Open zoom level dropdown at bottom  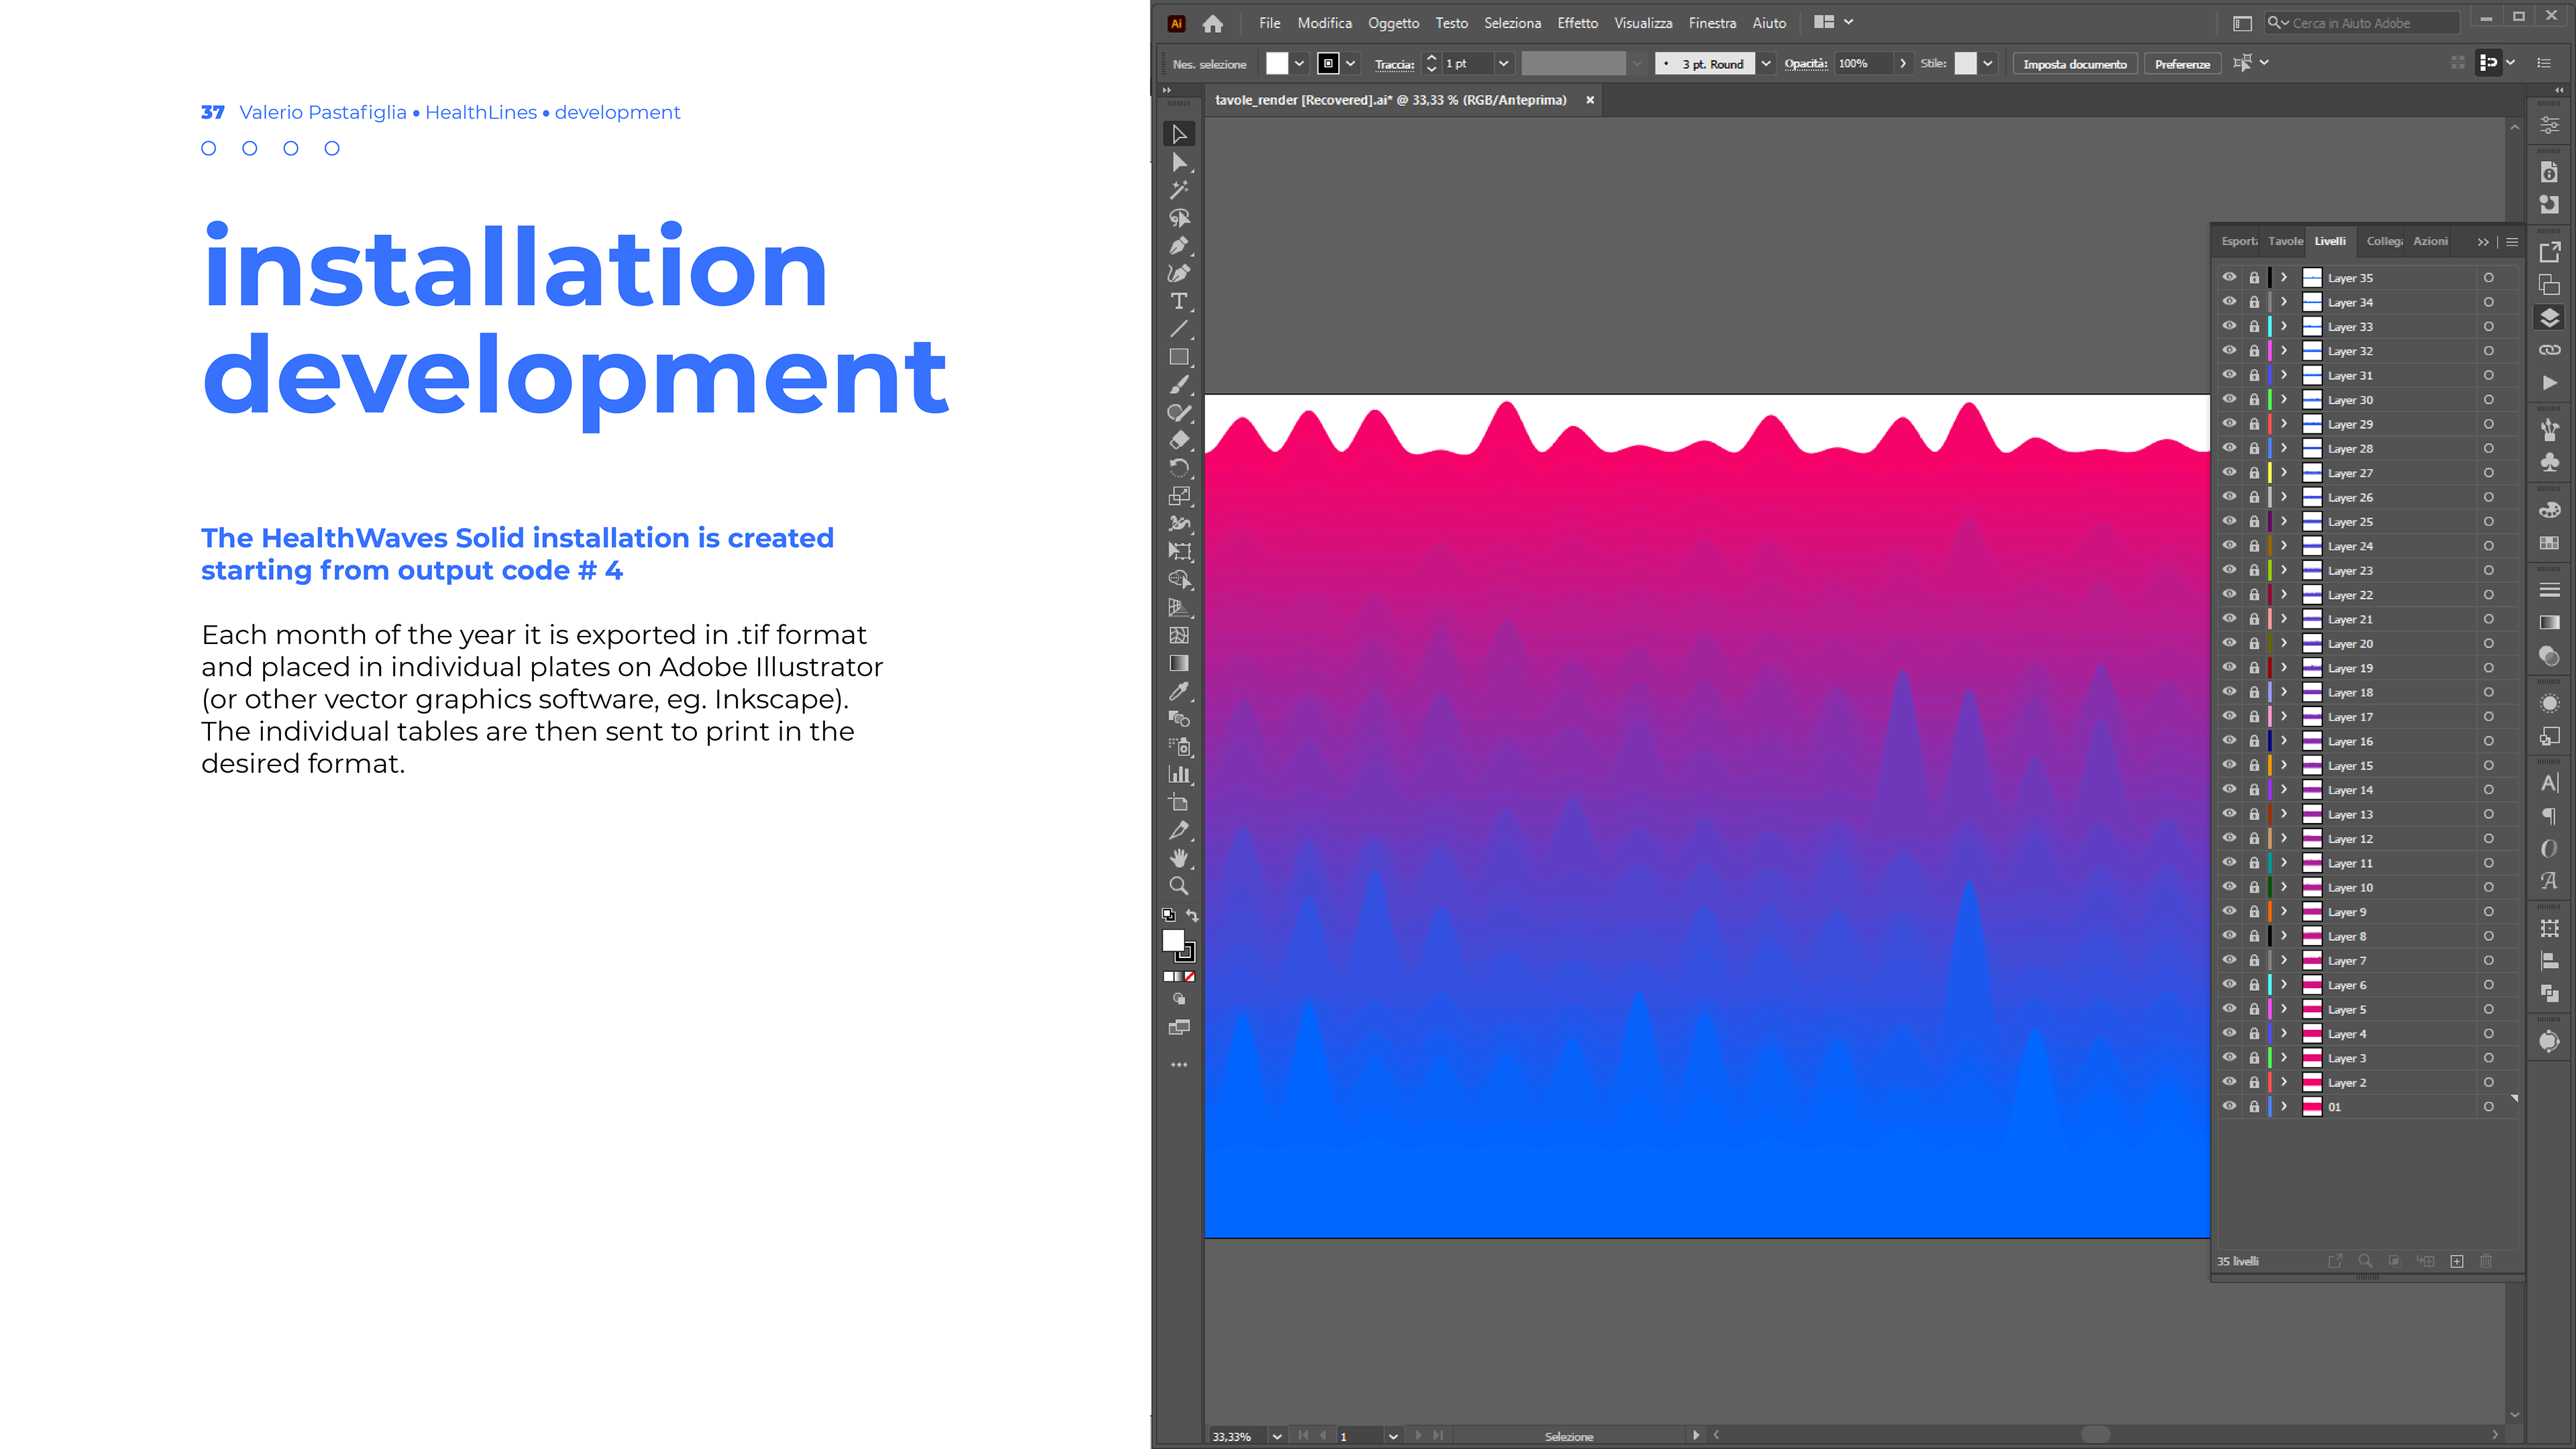pos(1277,1436)
